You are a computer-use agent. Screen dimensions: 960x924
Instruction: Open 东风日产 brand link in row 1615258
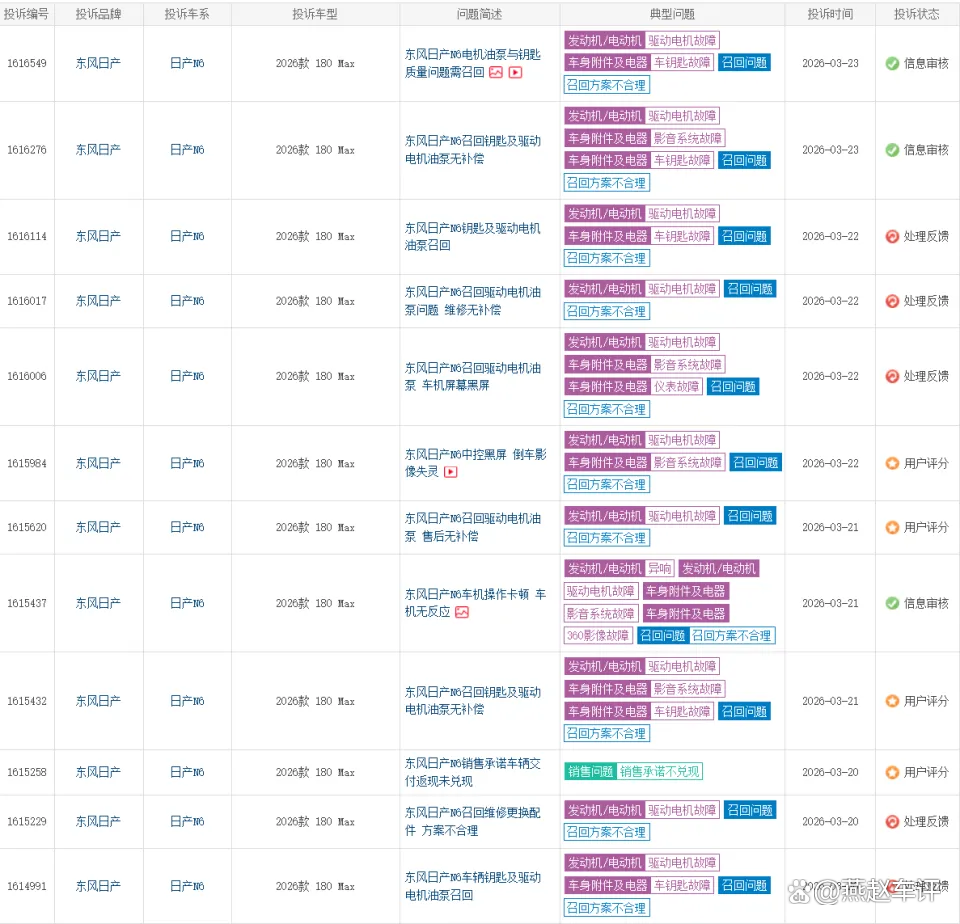pyautogui.click(x=98, y=772)
